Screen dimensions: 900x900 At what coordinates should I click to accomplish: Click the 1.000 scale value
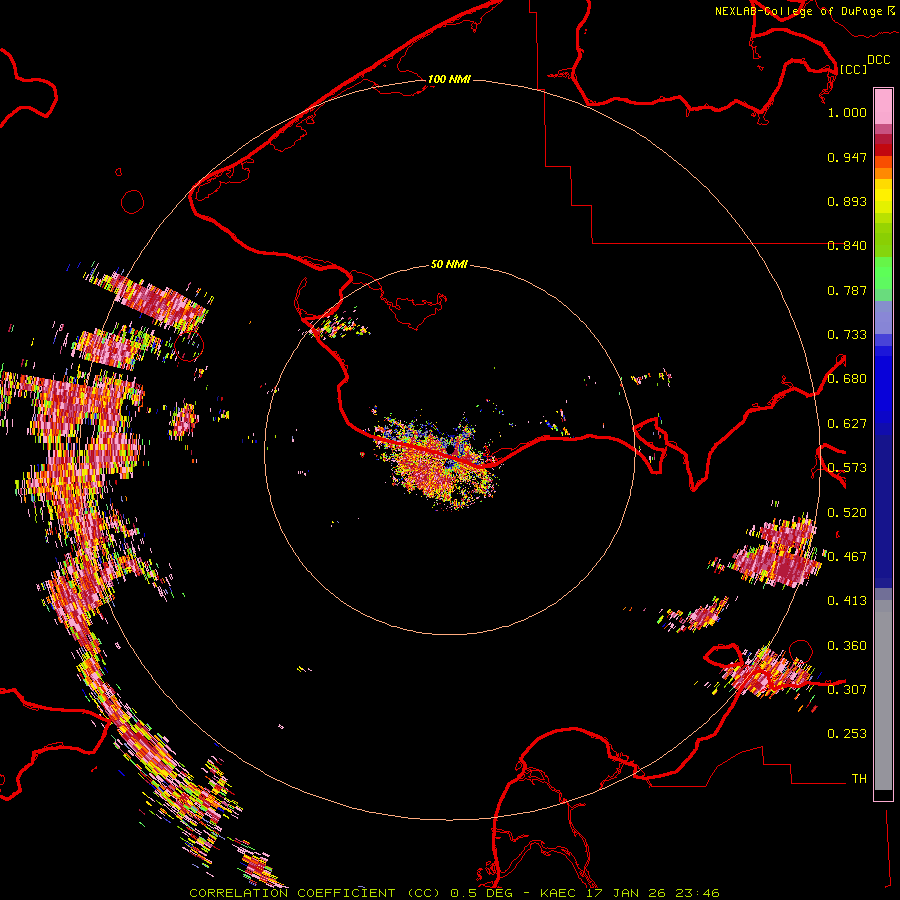pos(847,112)
